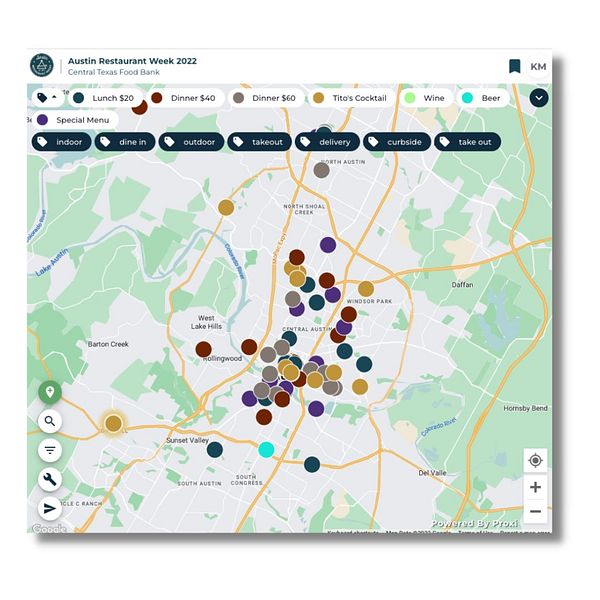Screen dimensions: 600x600
Task: Toggle the Wine category filter
Action: pos(426,98)
